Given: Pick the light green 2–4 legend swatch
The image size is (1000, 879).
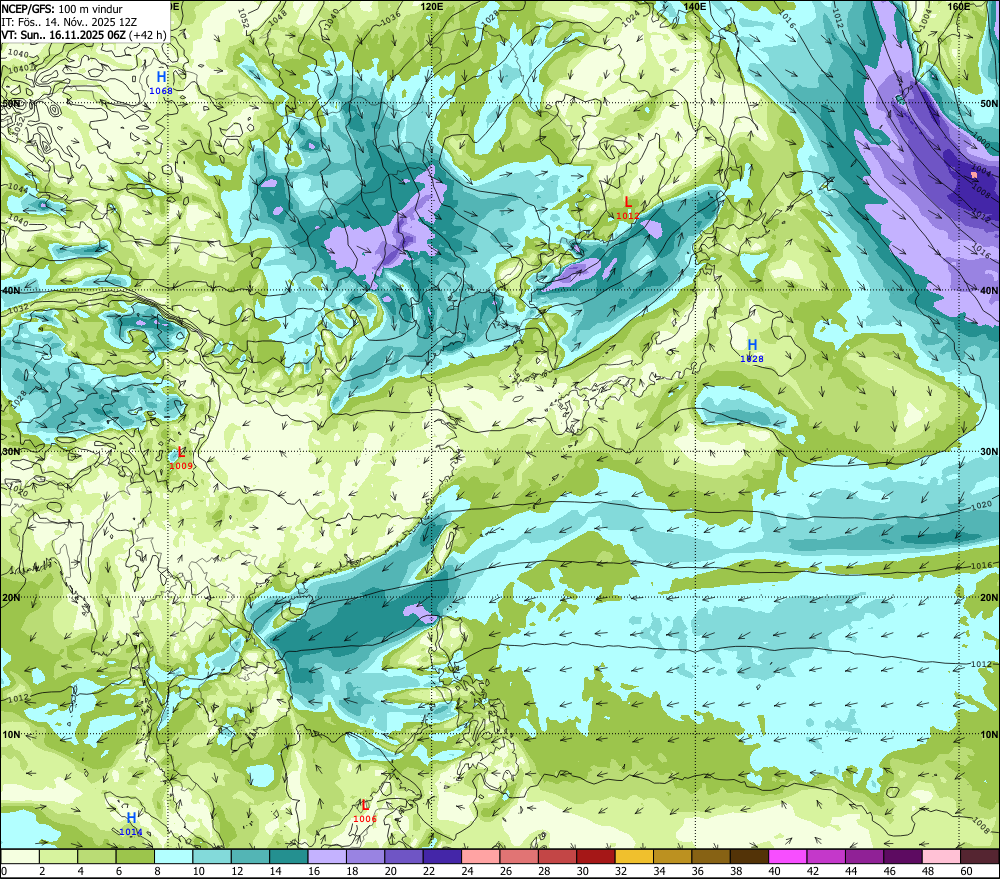Looking at the screenshot, I should 59,856.
